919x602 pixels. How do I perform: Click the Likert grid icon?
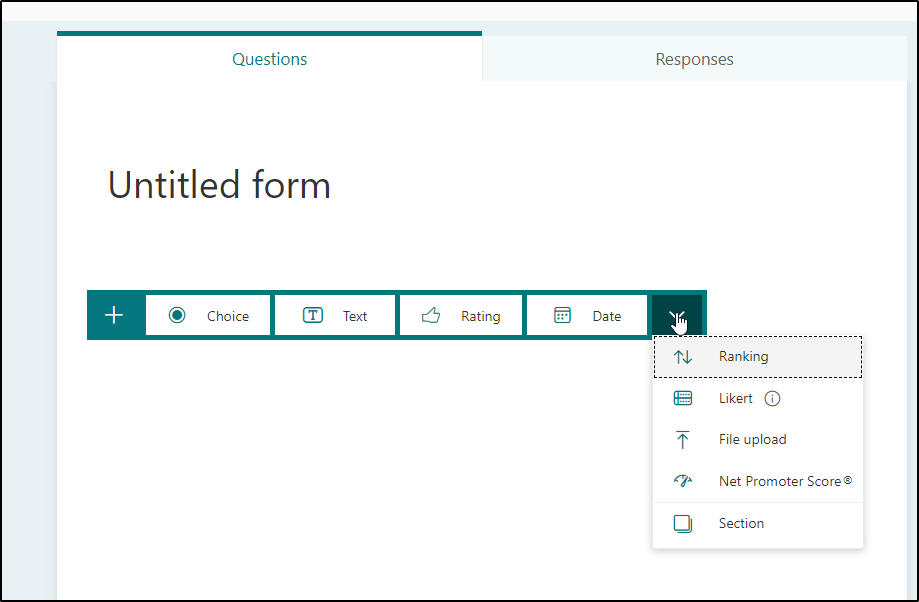(x=683, y=398)
